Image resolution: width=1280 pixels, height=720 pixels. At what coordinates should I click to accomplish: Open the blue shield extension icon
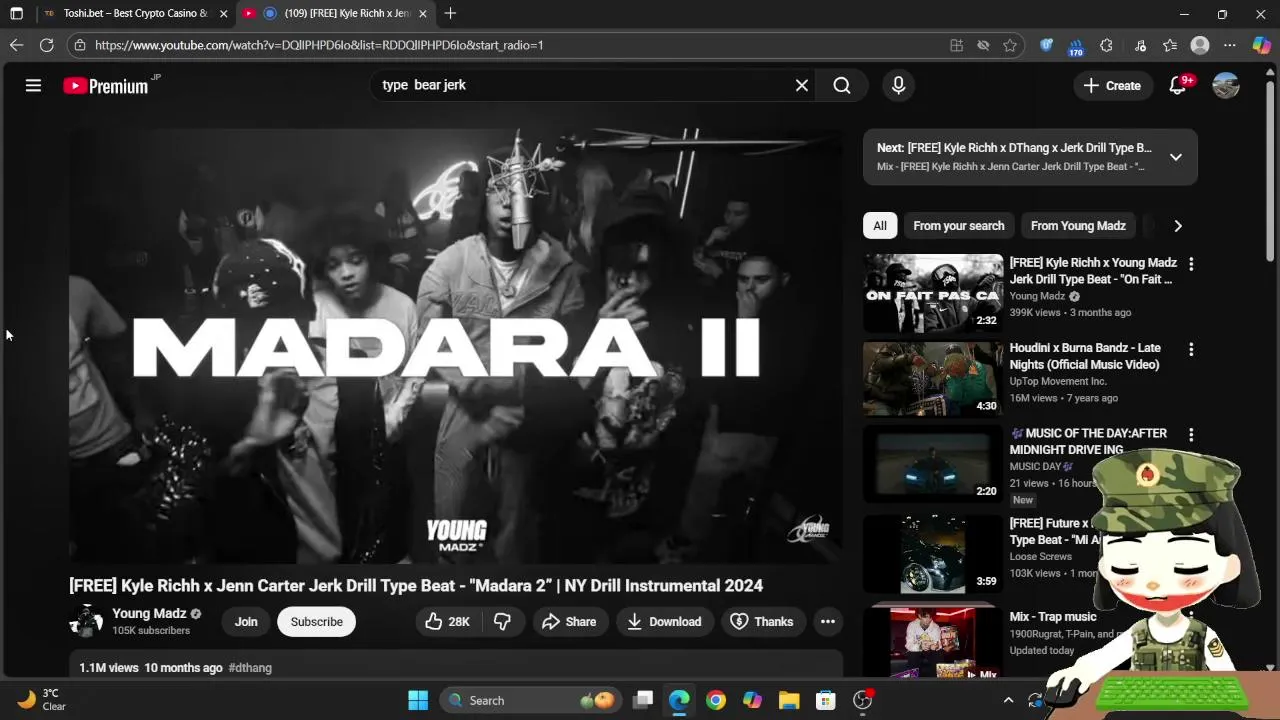click(1046, 45)
